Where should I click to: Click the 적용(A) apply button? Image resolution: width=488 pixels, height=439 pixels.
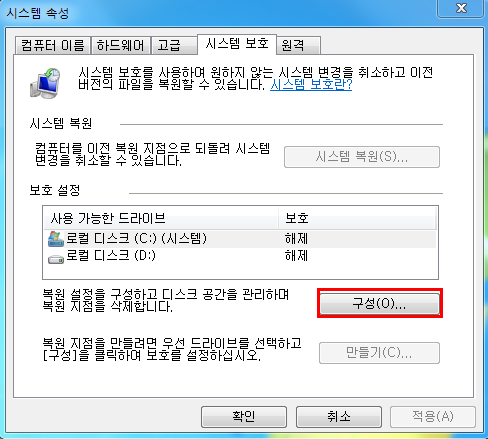tap(433, 417)
